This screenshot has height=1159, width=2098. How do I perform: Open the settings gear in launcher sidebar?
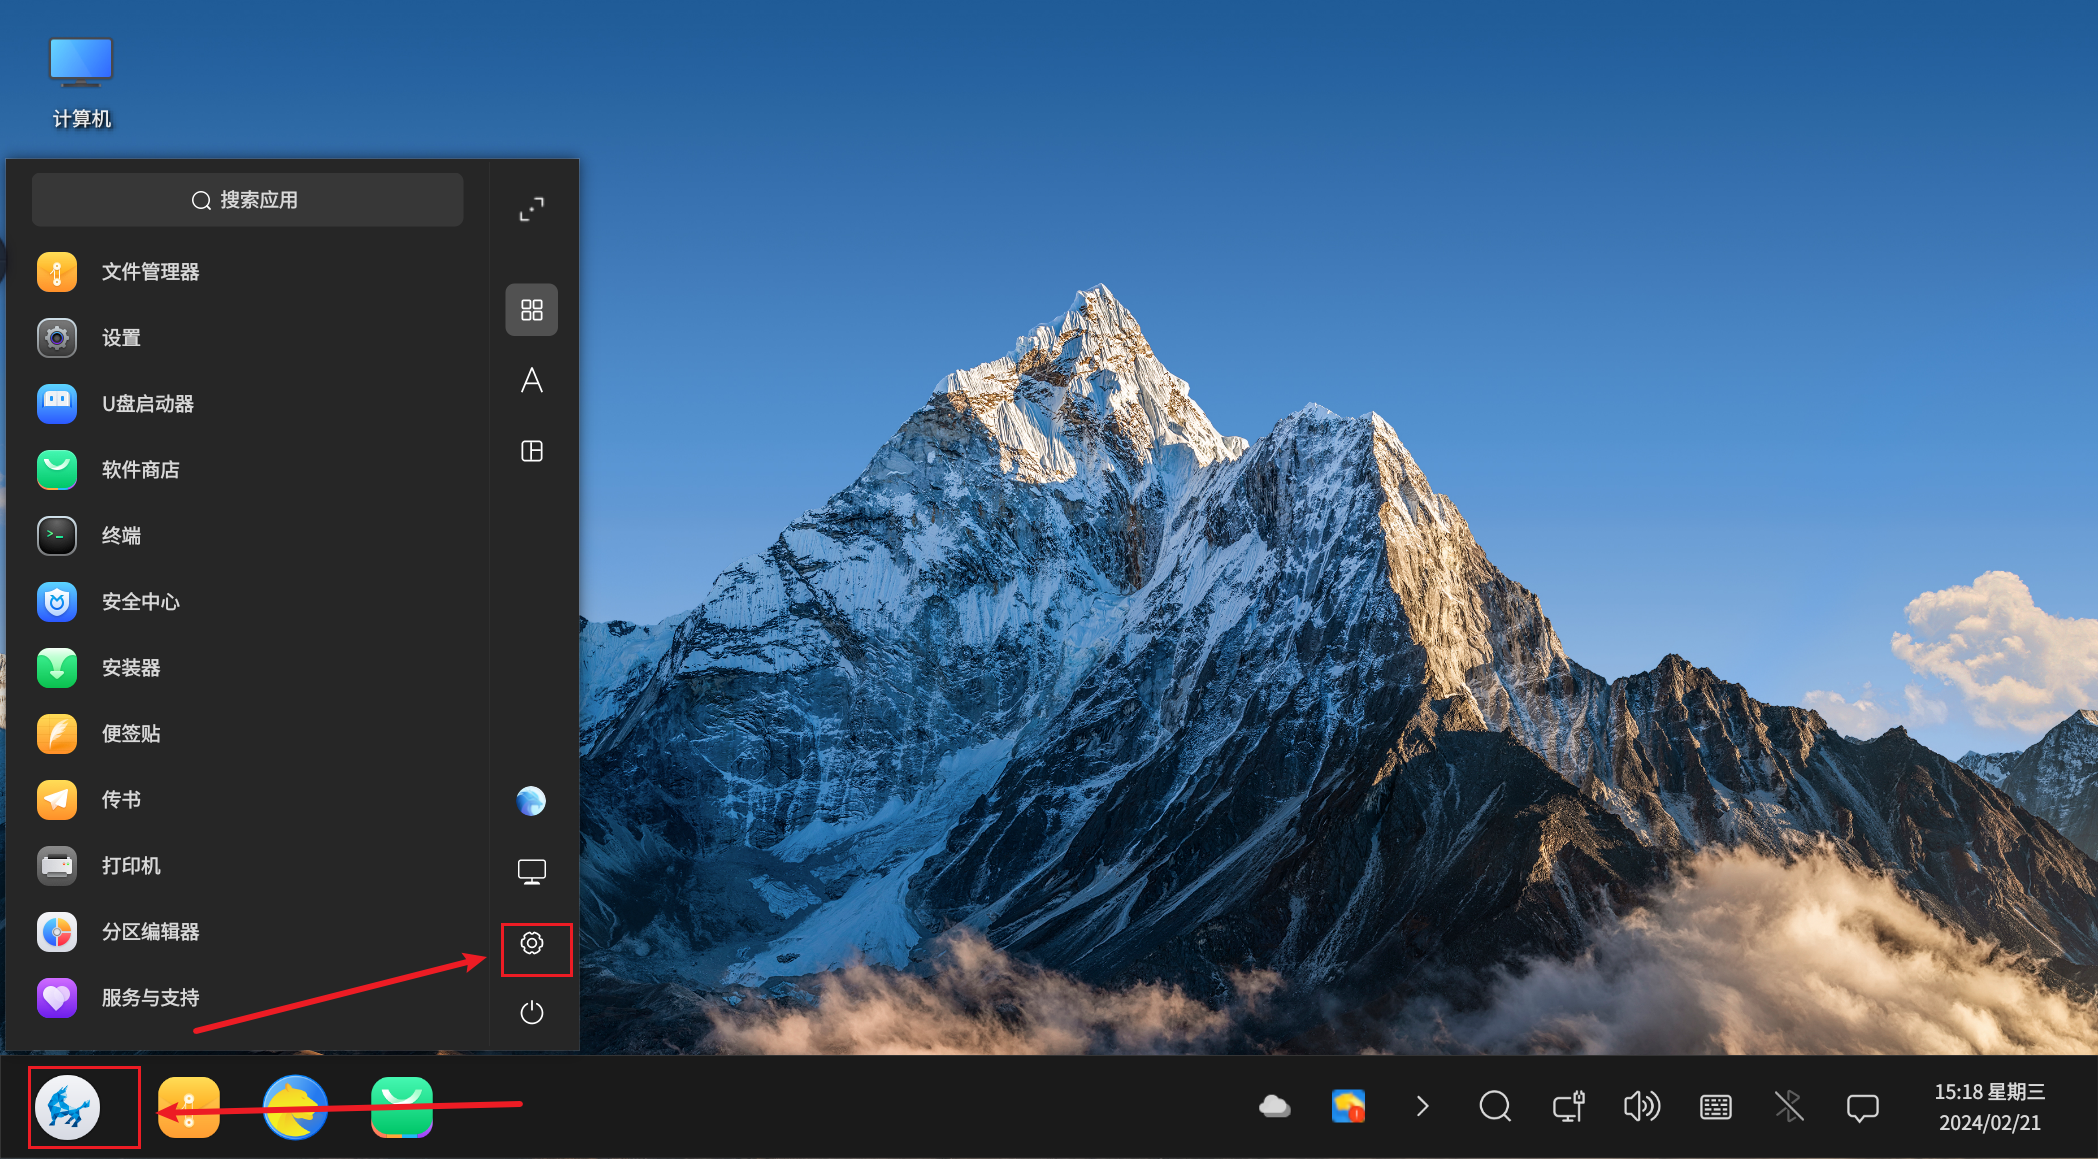(532, 943)
